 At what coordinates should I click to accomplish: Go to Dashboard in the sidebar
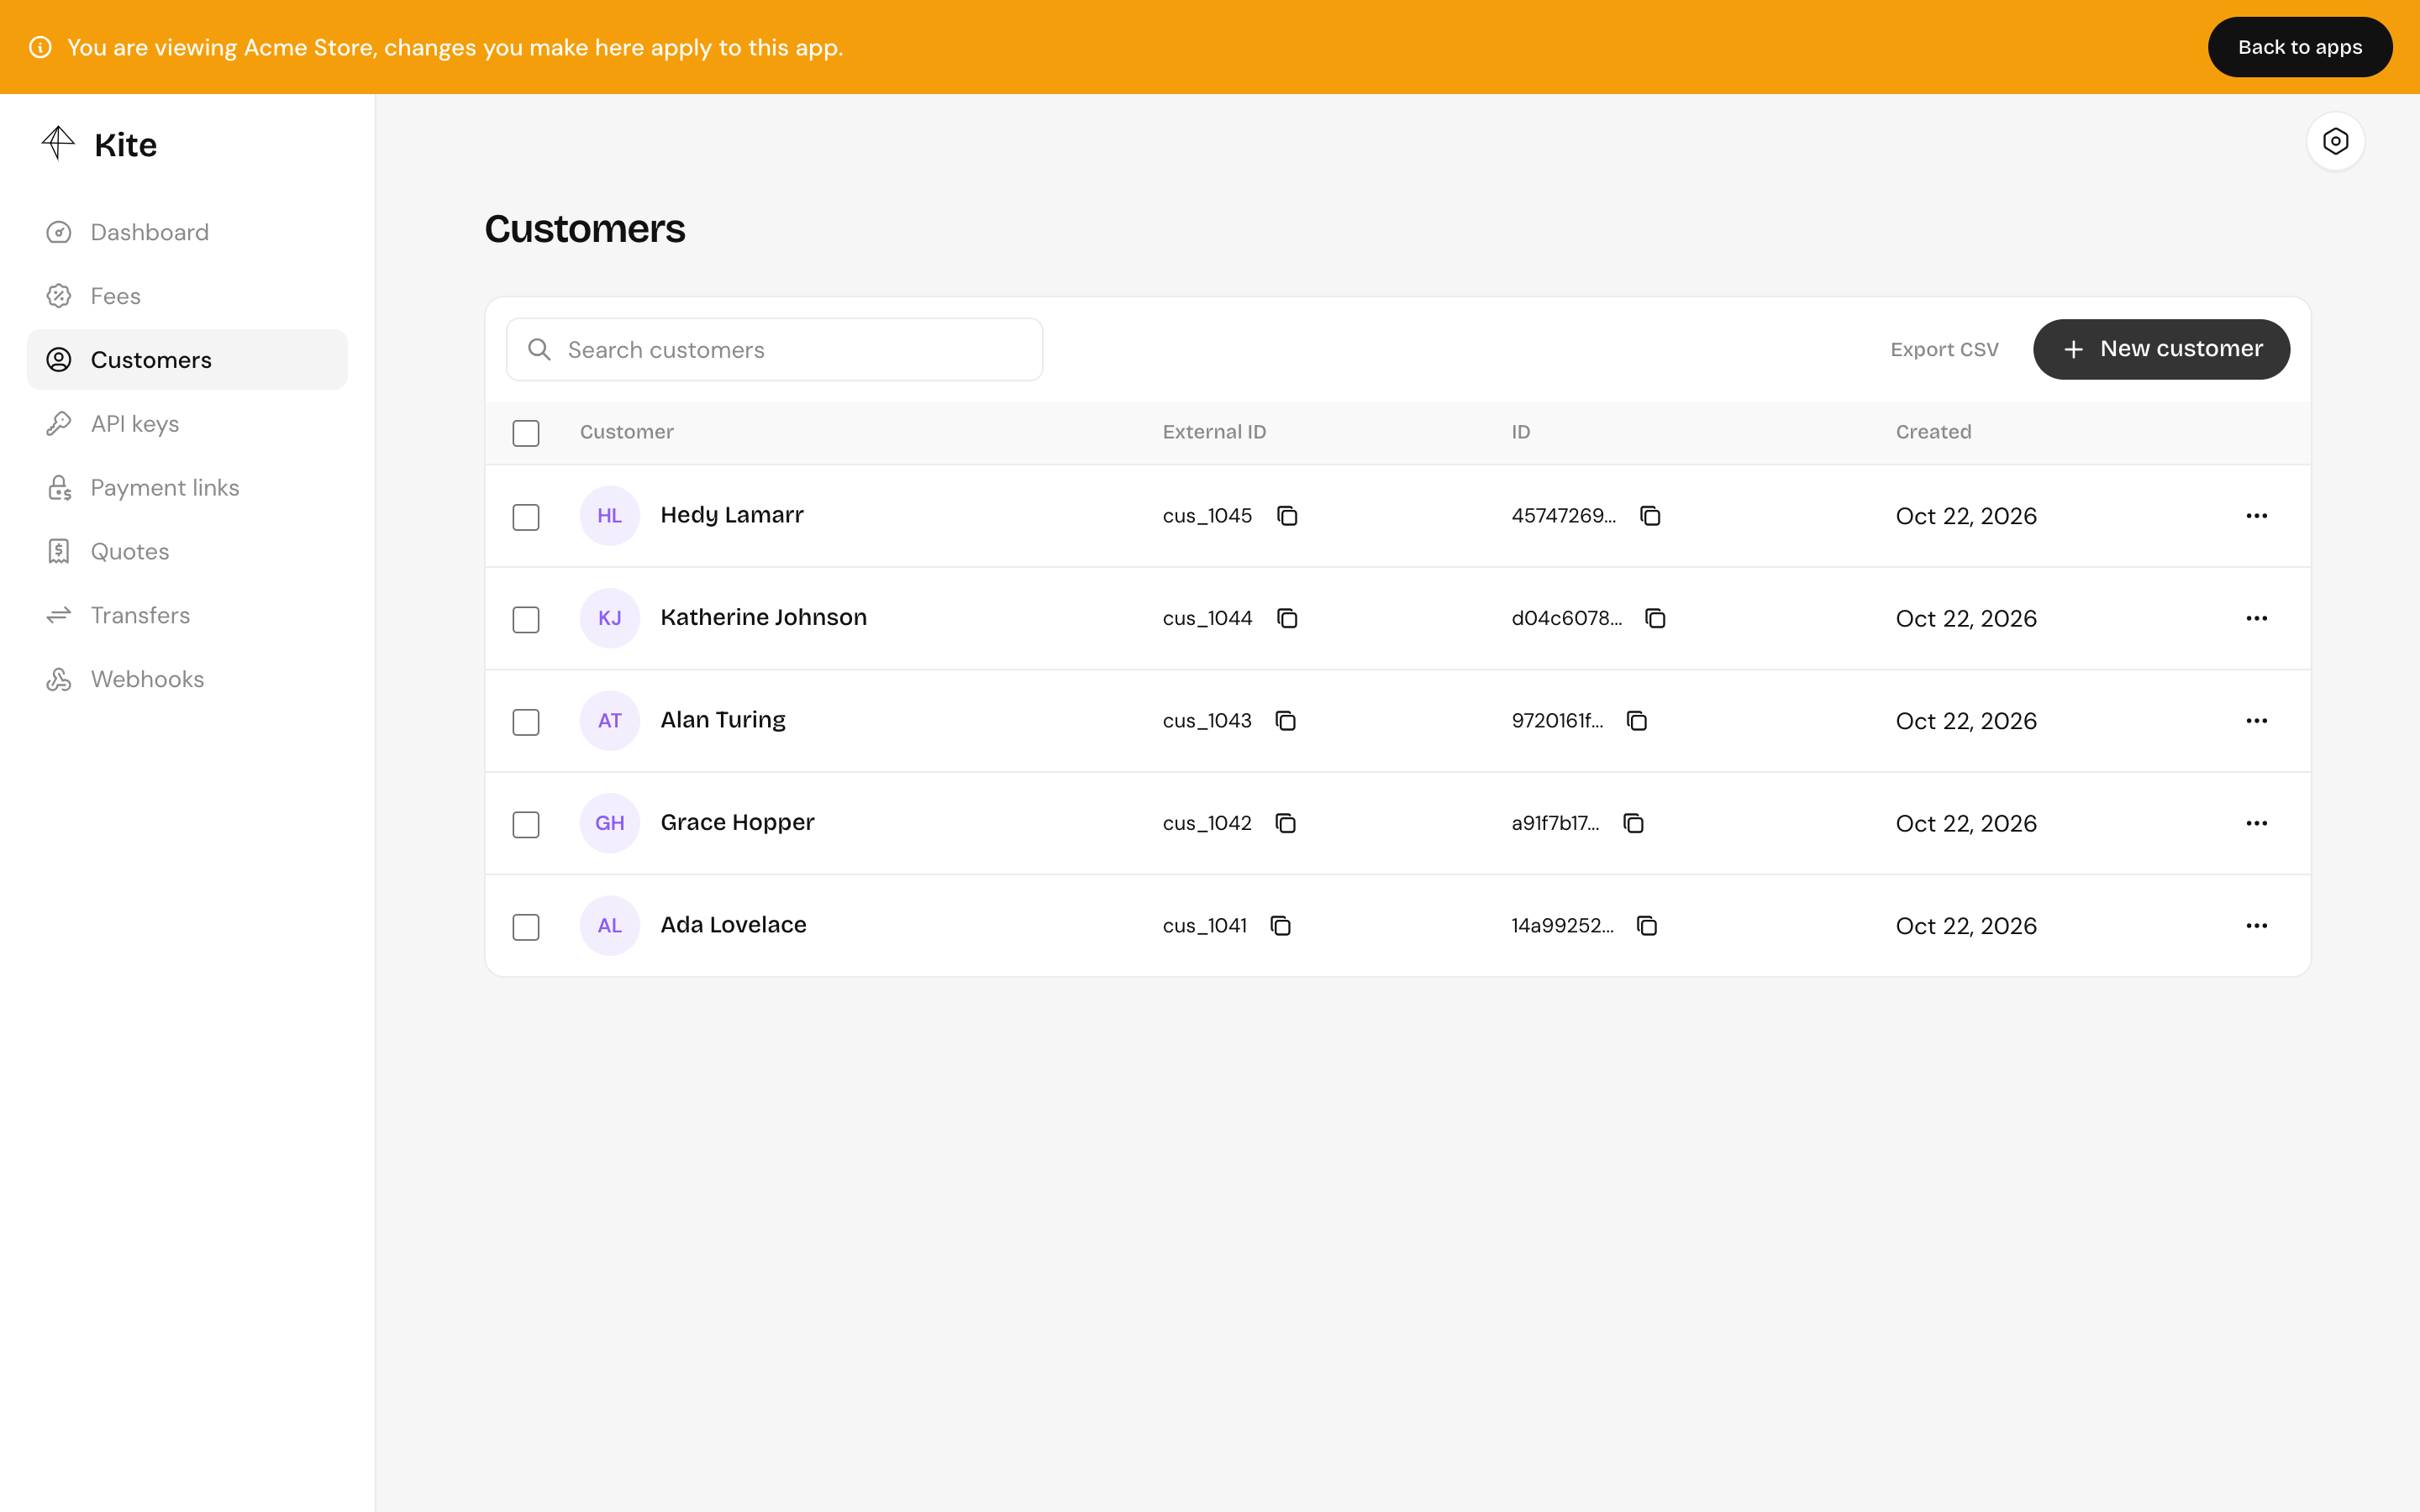pyautogui.click(x=187, y=232)
